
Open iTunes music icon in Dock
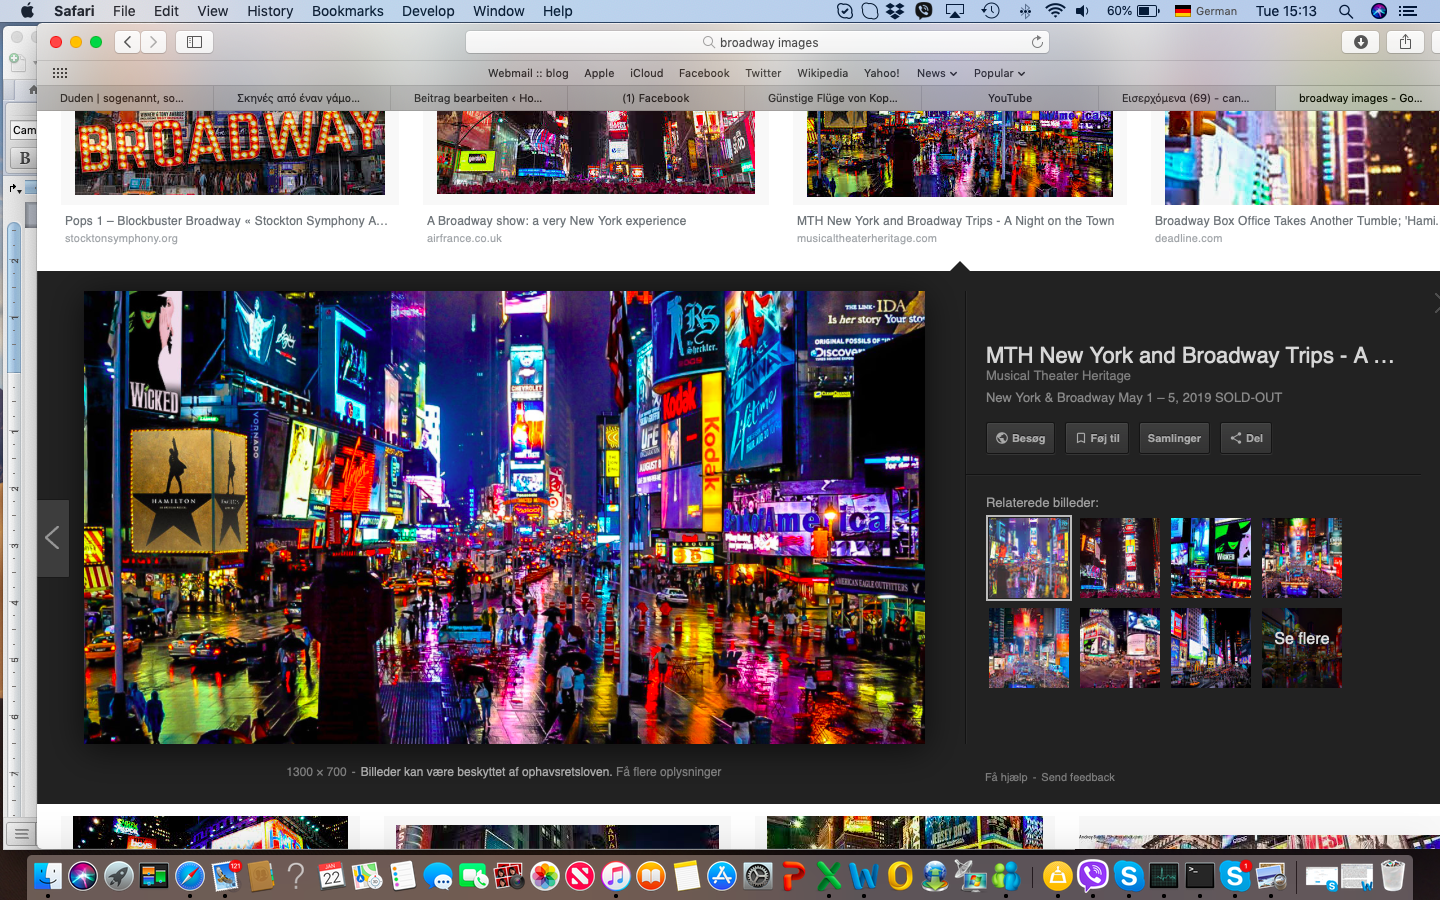click(x=616, y=877)
